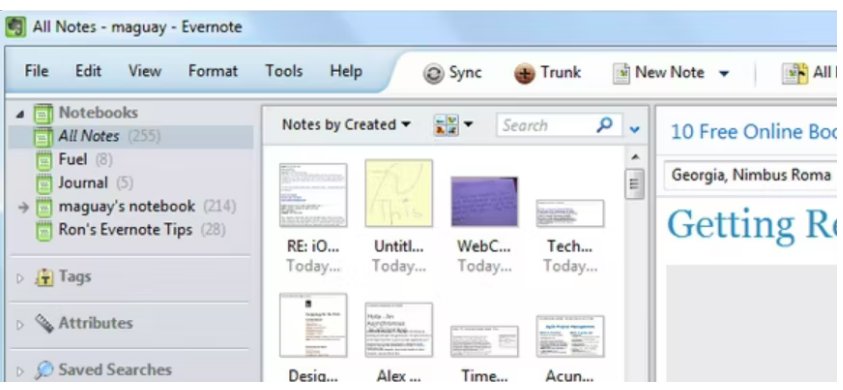Viewport: 843px width, 390px height.
Task: Select the WebC... purple note thumbnail
Action: click(484, 201)
